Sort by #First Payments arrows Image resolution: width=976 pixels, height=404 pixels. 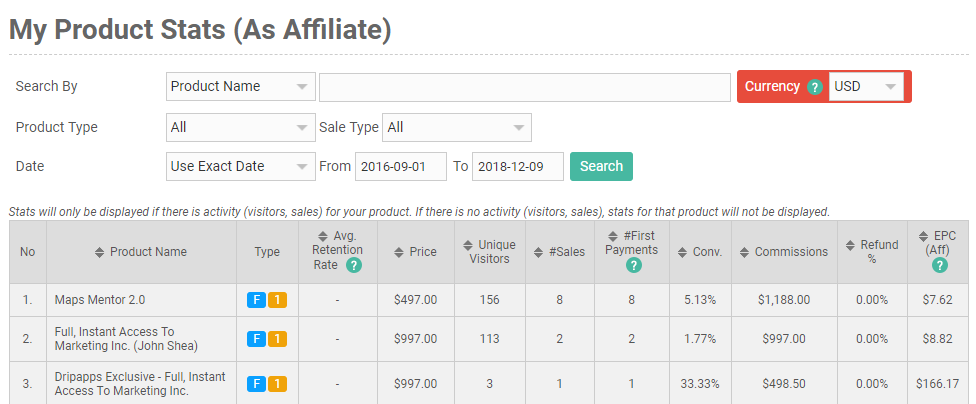click(x=613, y=237)
